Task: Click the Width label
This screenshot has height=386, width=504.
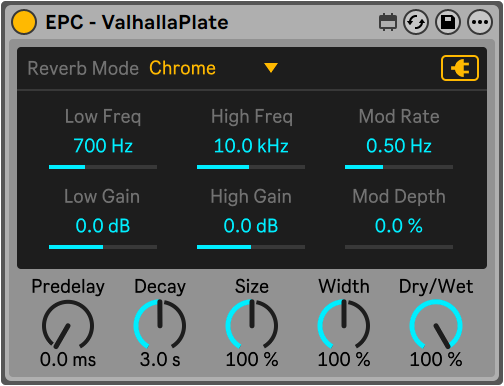Action: 344,286
